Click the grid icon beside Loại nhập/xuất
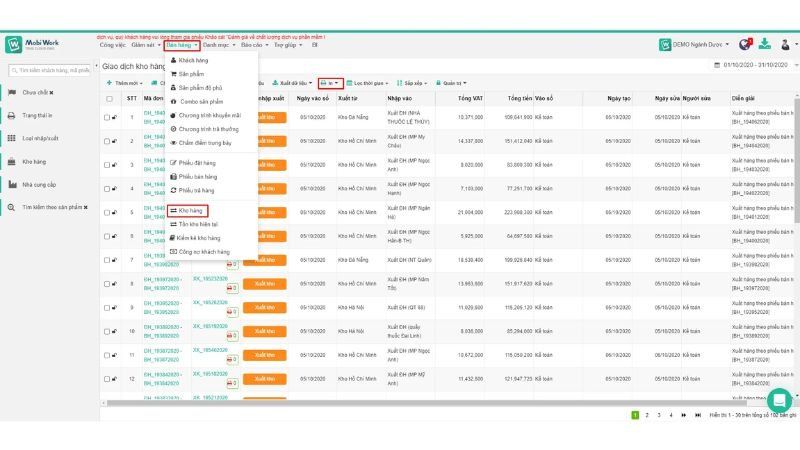This screenshot has width=800, height=450. click(x=12, y=138)
